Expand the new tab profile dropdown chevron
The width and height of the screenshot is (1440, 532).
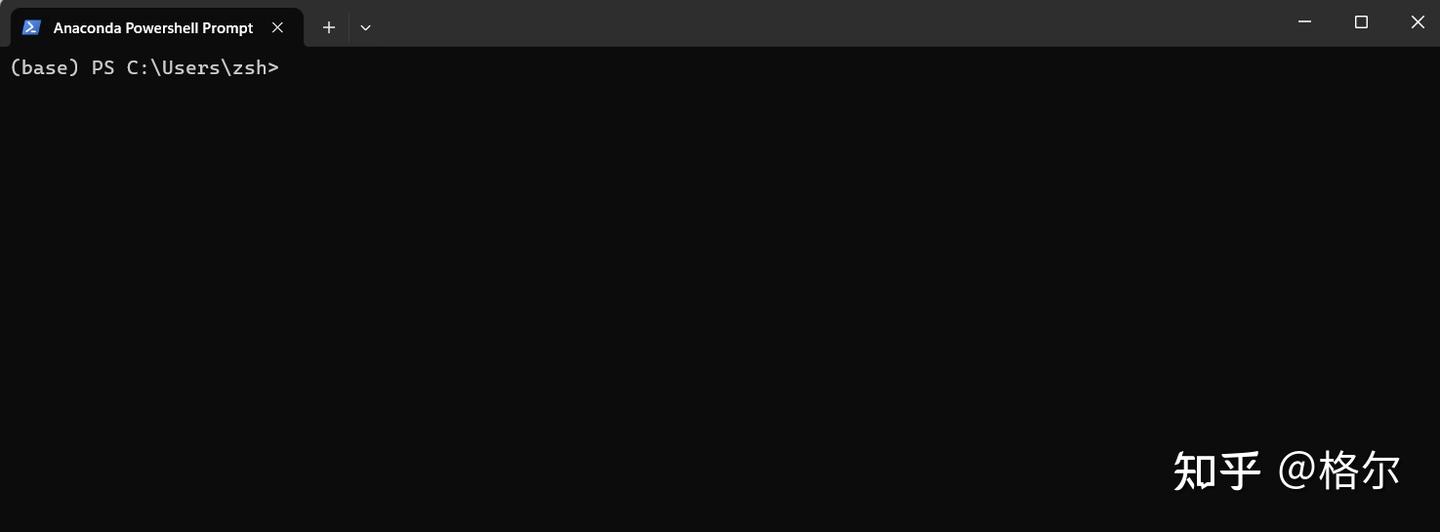pos(366,27)
